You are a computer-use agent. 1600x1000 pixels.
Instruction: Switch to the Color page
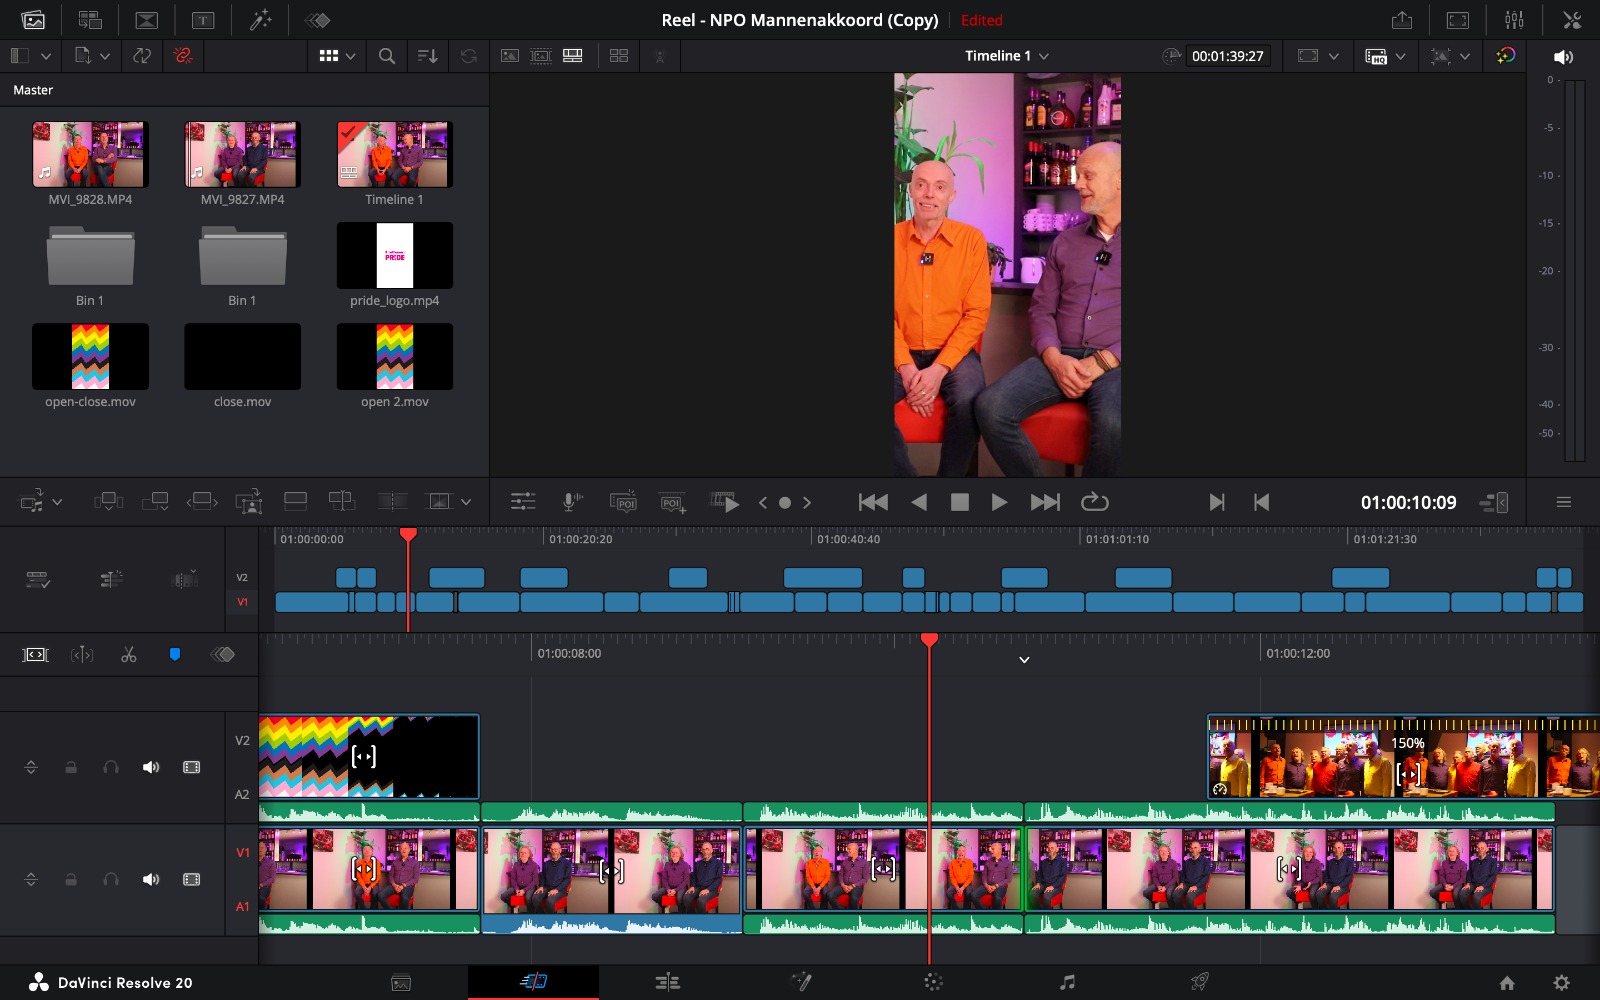pyautogui.click(x=934, y=982)
